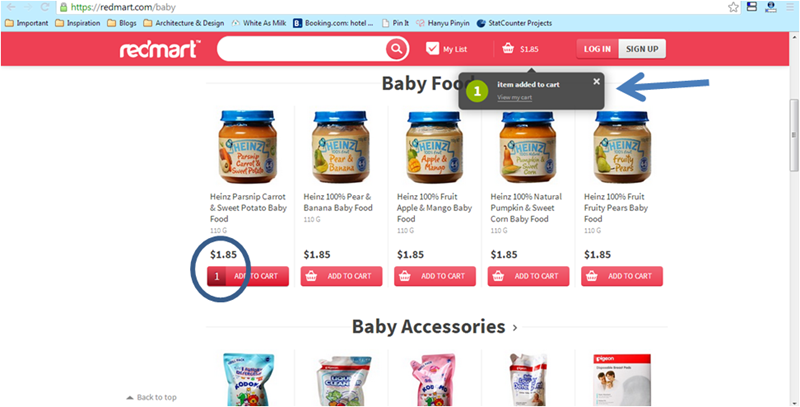Open the cart basket icon in header

[x=508, y=49]
